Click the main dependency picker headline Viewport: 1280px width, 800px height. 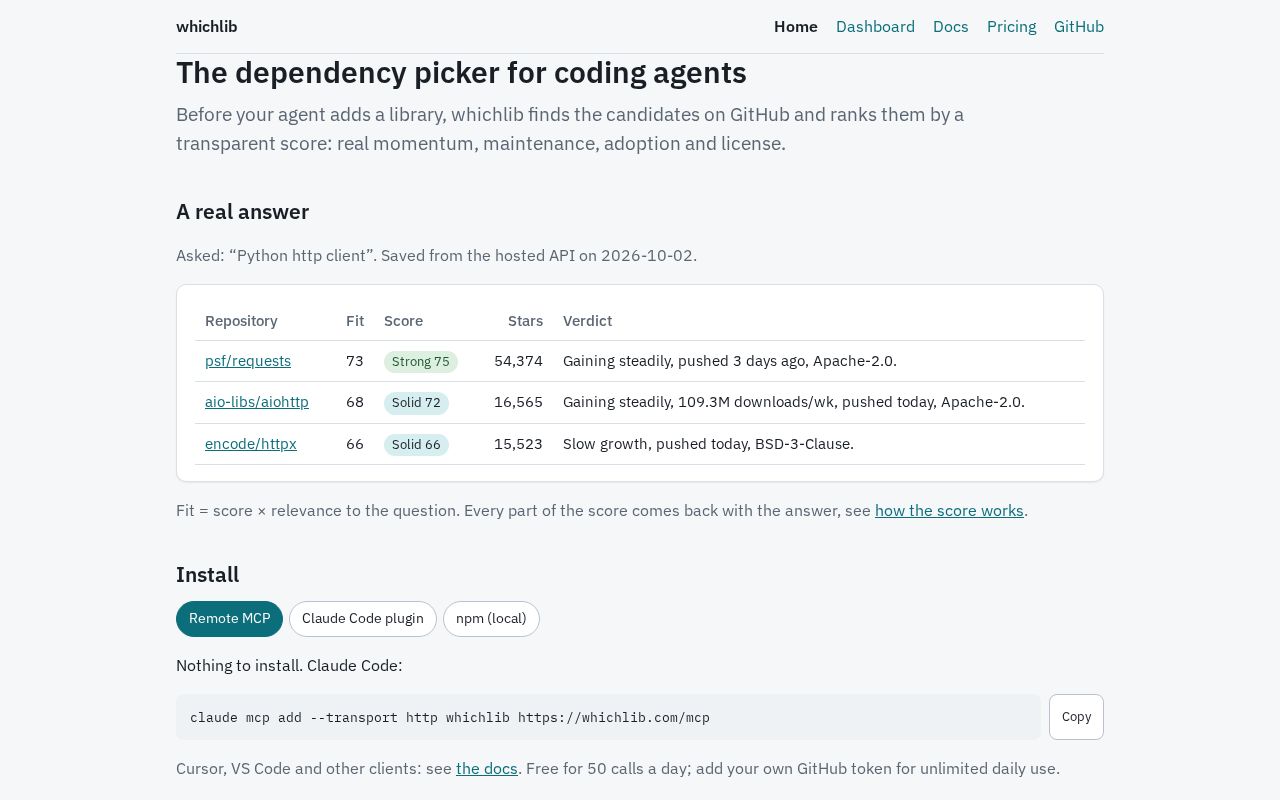[461, 73]
